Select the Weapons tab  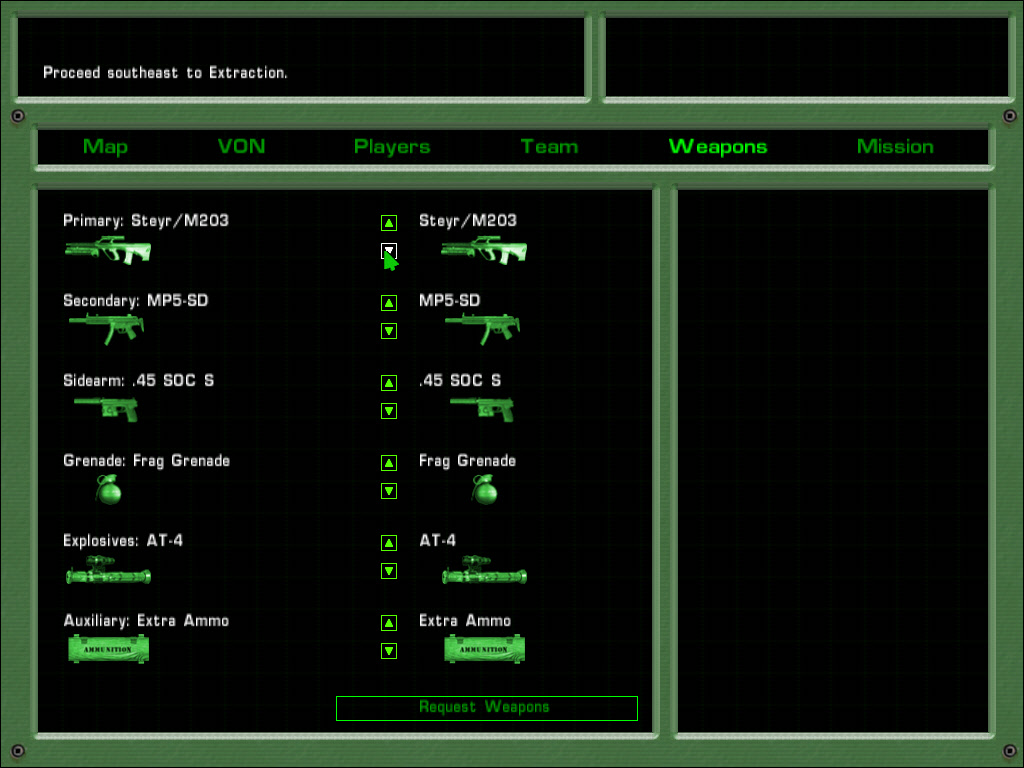coord(718,146)
